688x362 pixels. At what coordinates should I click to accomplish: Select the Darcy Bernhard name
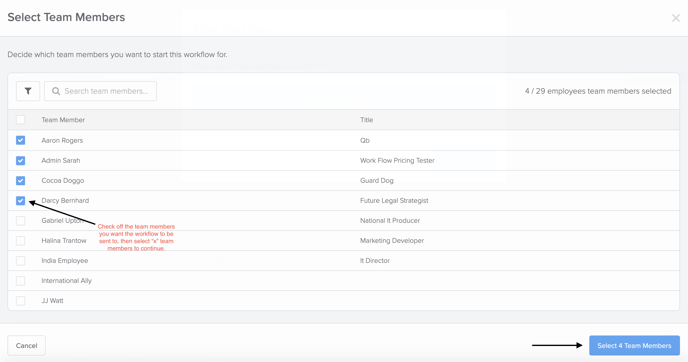(x=65, y=201)
